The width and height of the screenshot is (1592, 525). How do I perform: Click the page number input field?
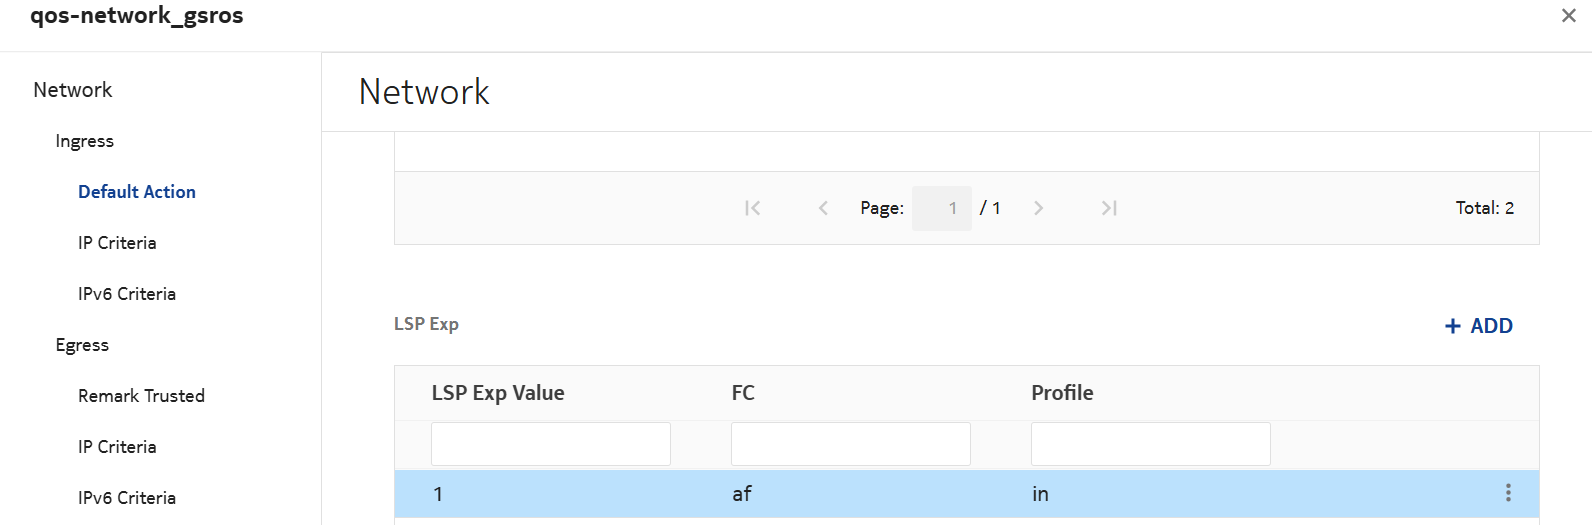(x=941, y=208)
